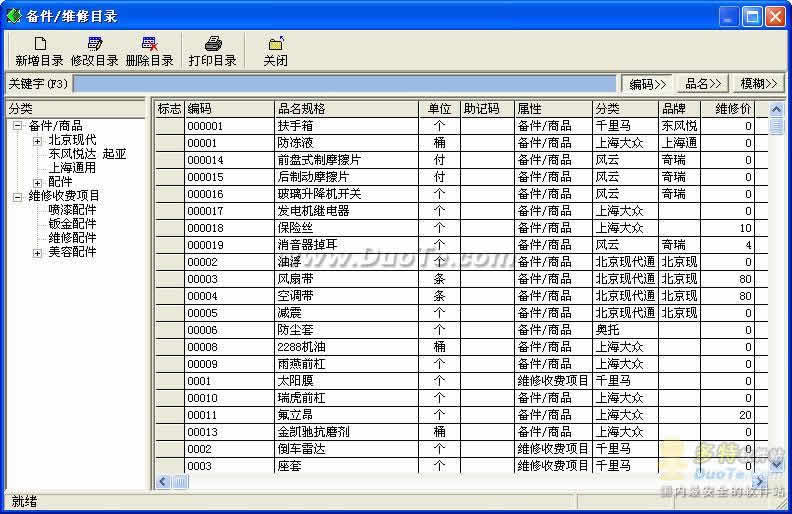Click the 删除目录 (delete catalog) icon

click(150, 44)
